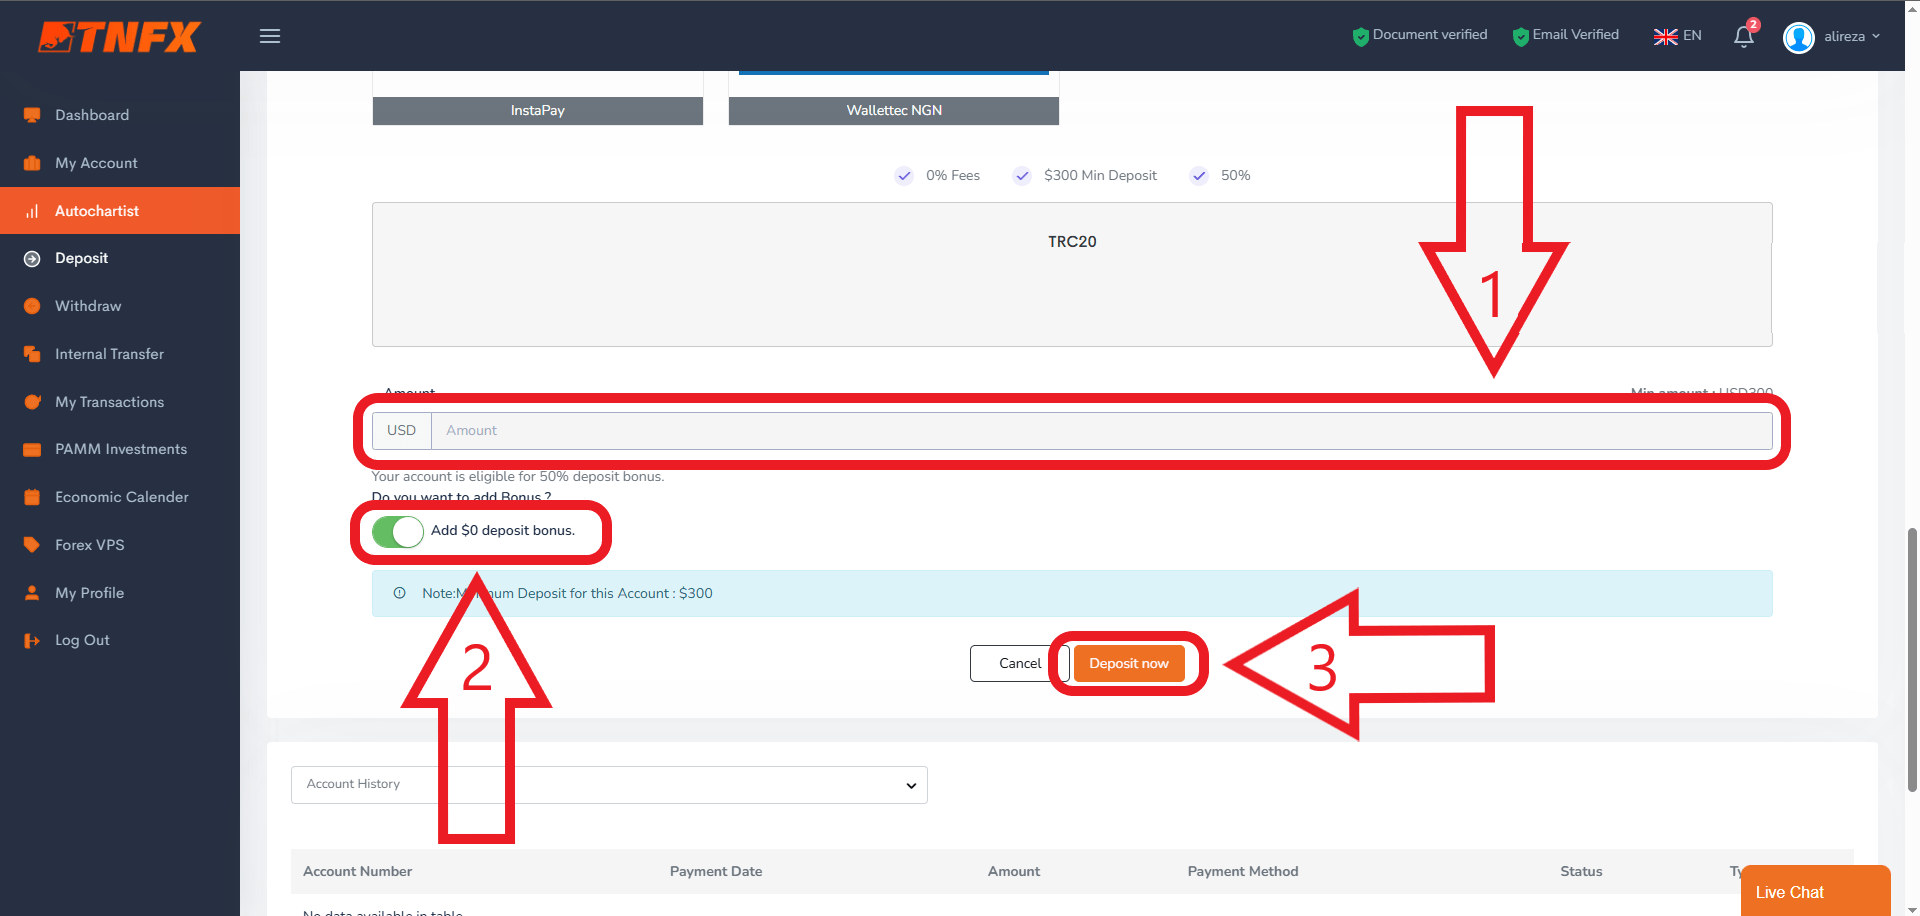Toggle the hamburger sidebar menu
Screen dimensions: 1920x916
[x=270, y=36]
